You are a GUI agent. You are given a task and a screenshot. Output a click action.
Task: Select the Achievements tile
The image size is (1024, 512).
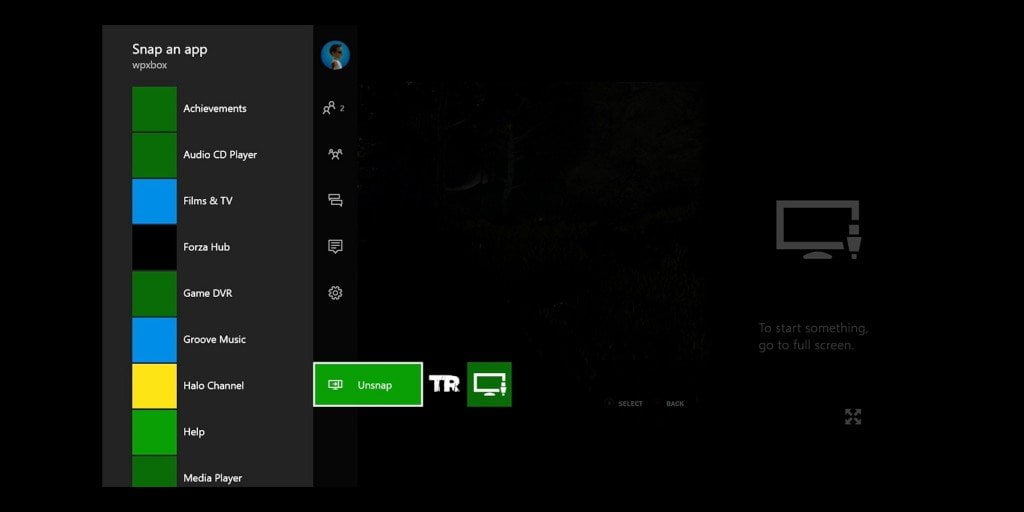click(x=154, y=109)
